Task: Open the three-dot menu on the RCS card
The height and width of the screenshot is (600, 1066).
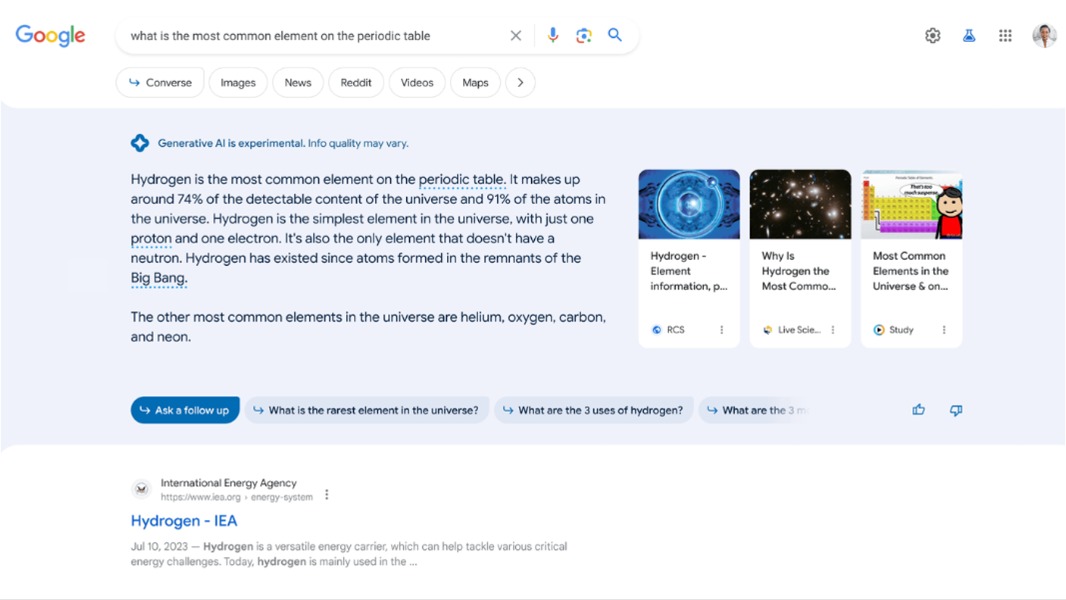Action: 720,329
